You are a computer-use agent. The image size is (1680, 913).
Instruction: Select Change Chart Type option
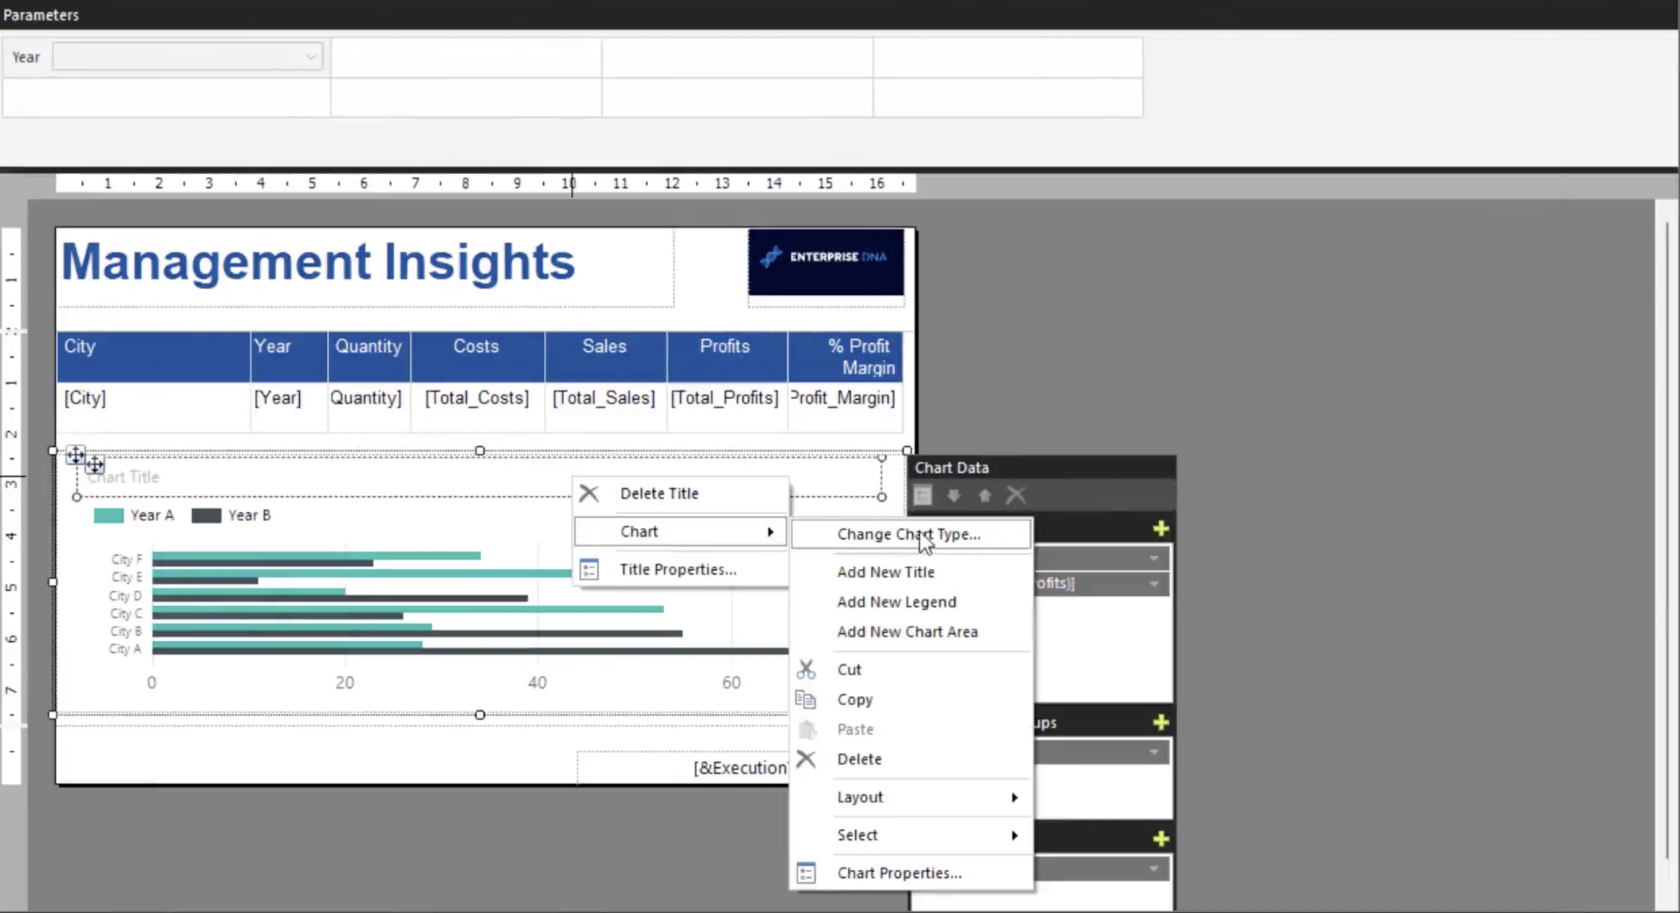tap(910, 534)
